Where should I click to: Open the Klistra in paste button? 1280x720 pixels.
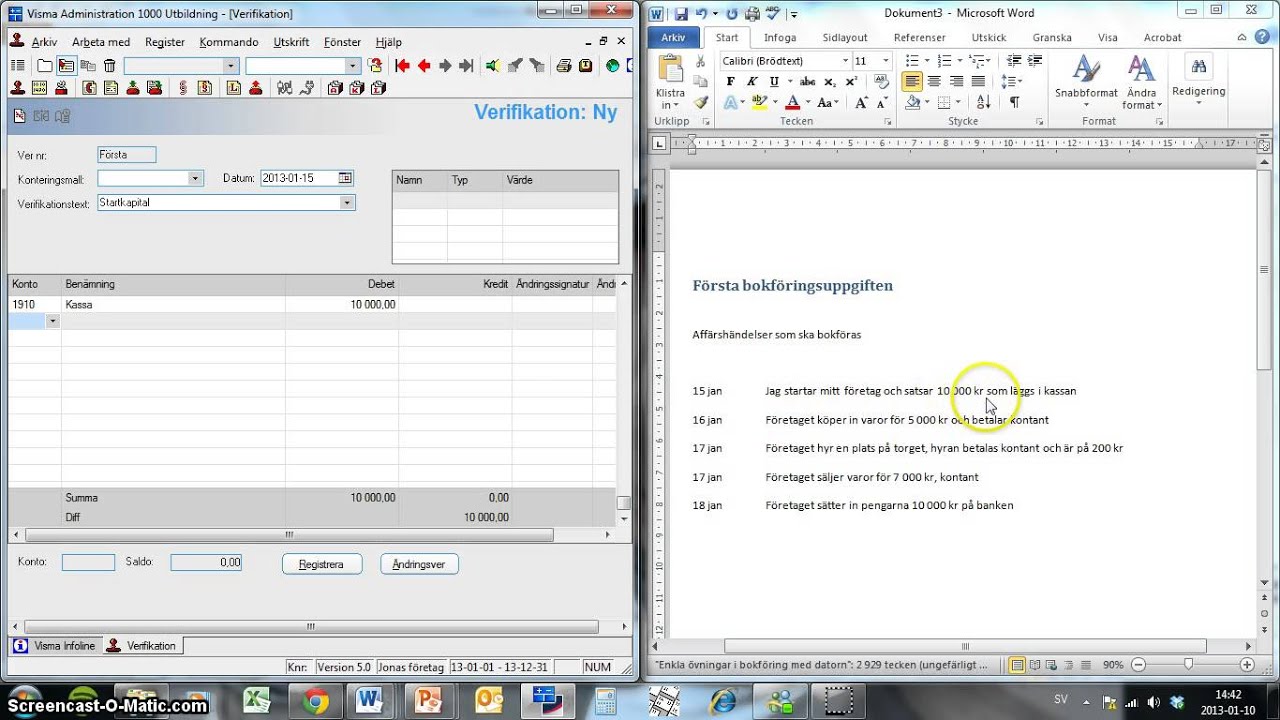pyautogui.click(x=670, y=84)
